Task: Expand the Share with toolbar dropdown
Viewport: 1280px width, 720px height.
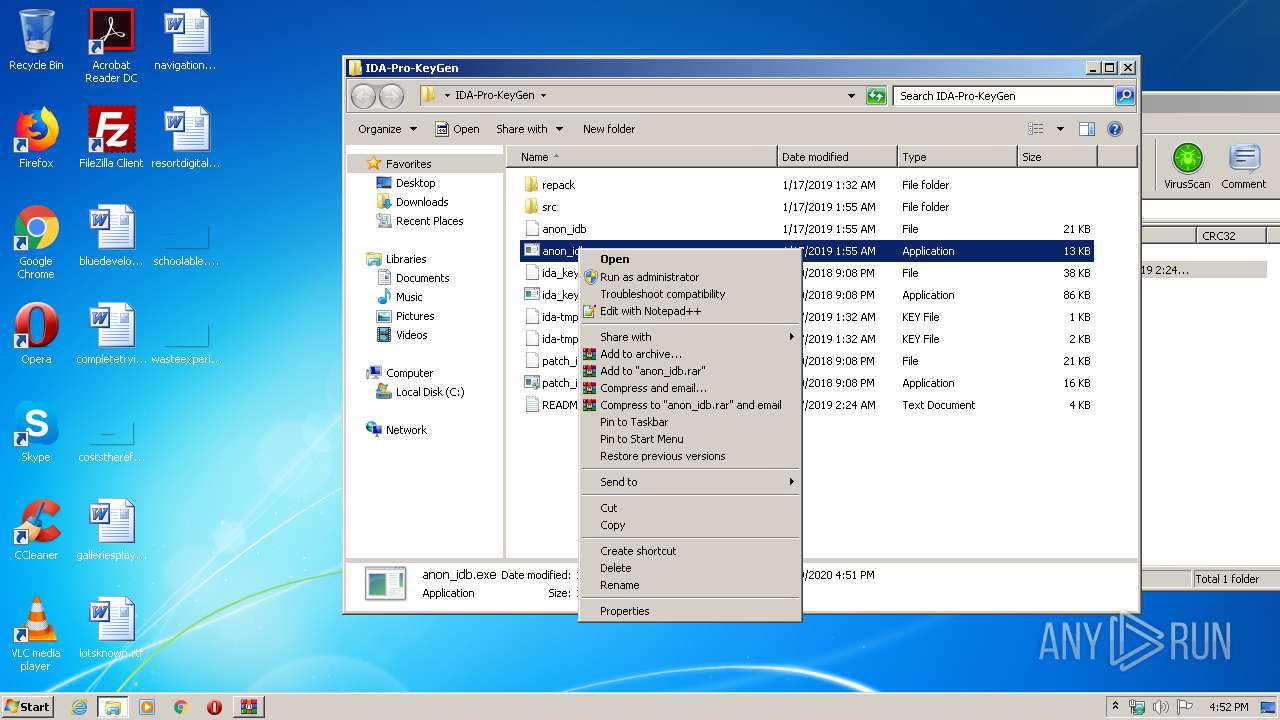Action: [530, 129]
